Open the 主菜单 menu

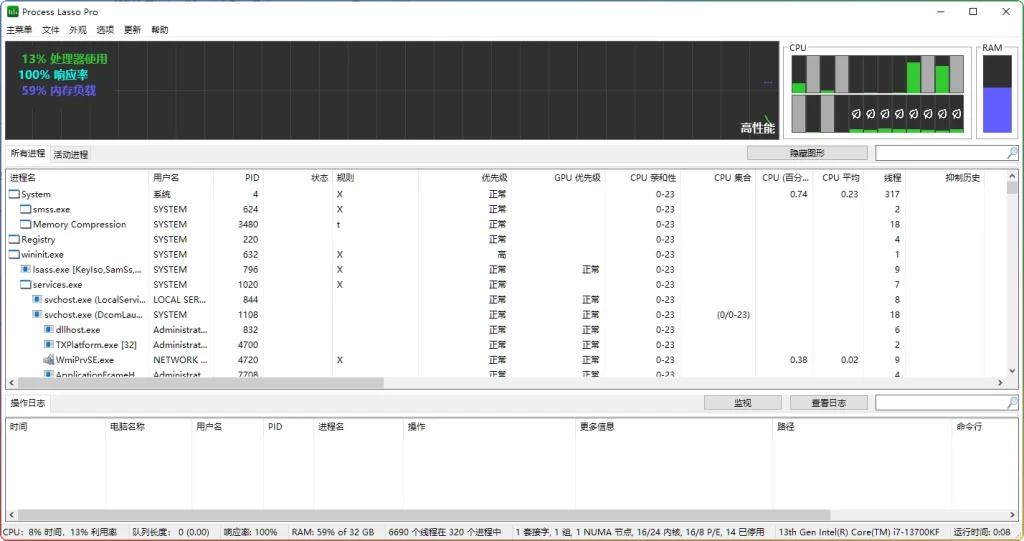tap(19, 29)
